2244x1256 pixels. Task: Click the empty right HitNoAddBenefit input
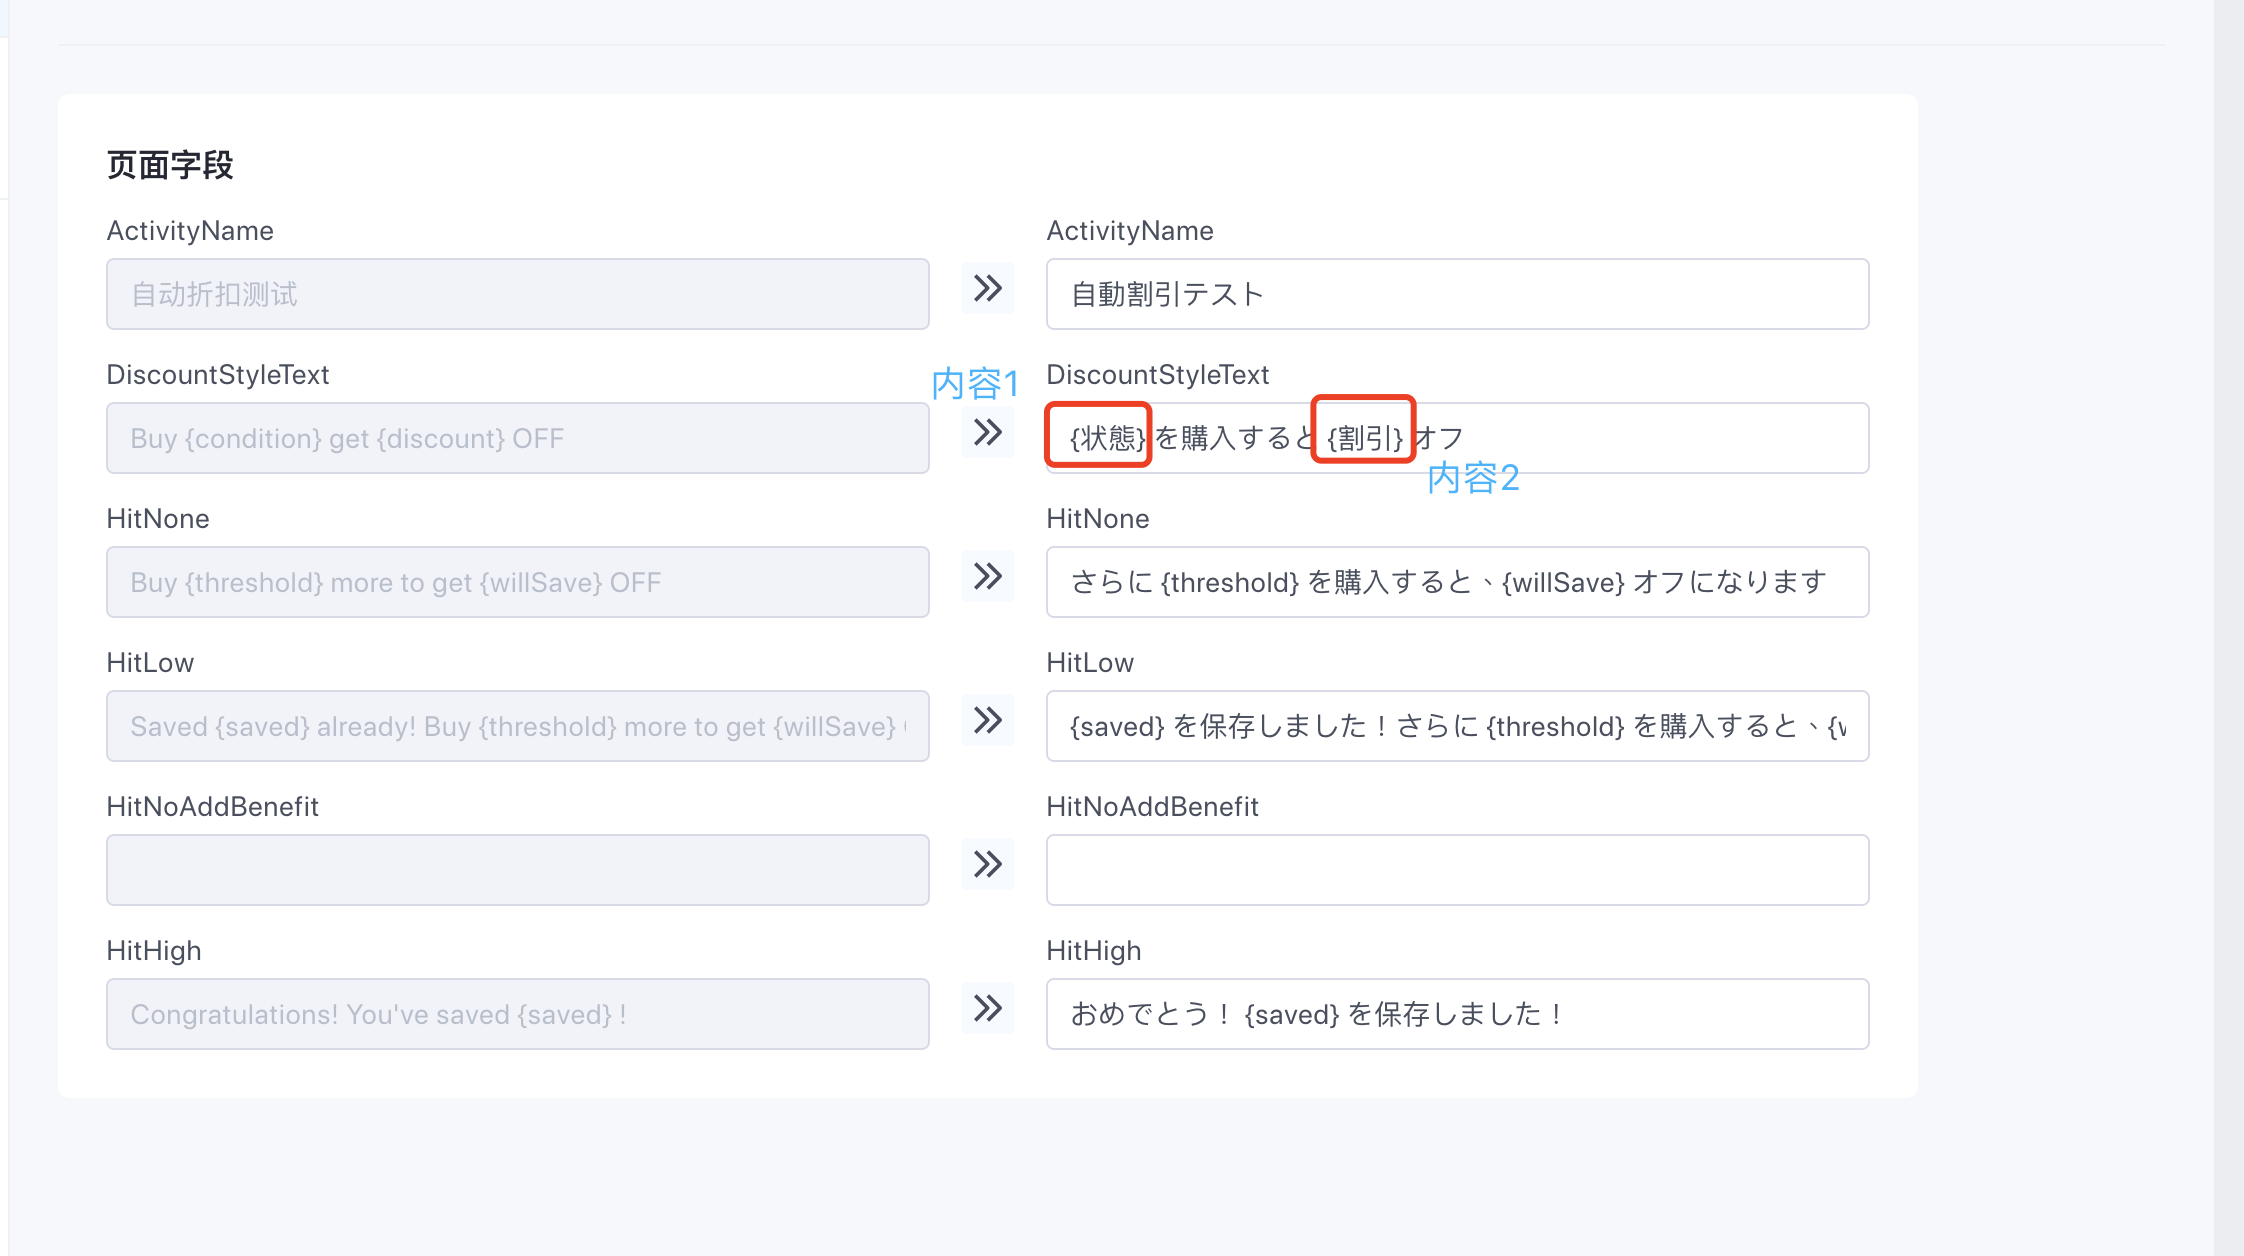coord(1457,870)
